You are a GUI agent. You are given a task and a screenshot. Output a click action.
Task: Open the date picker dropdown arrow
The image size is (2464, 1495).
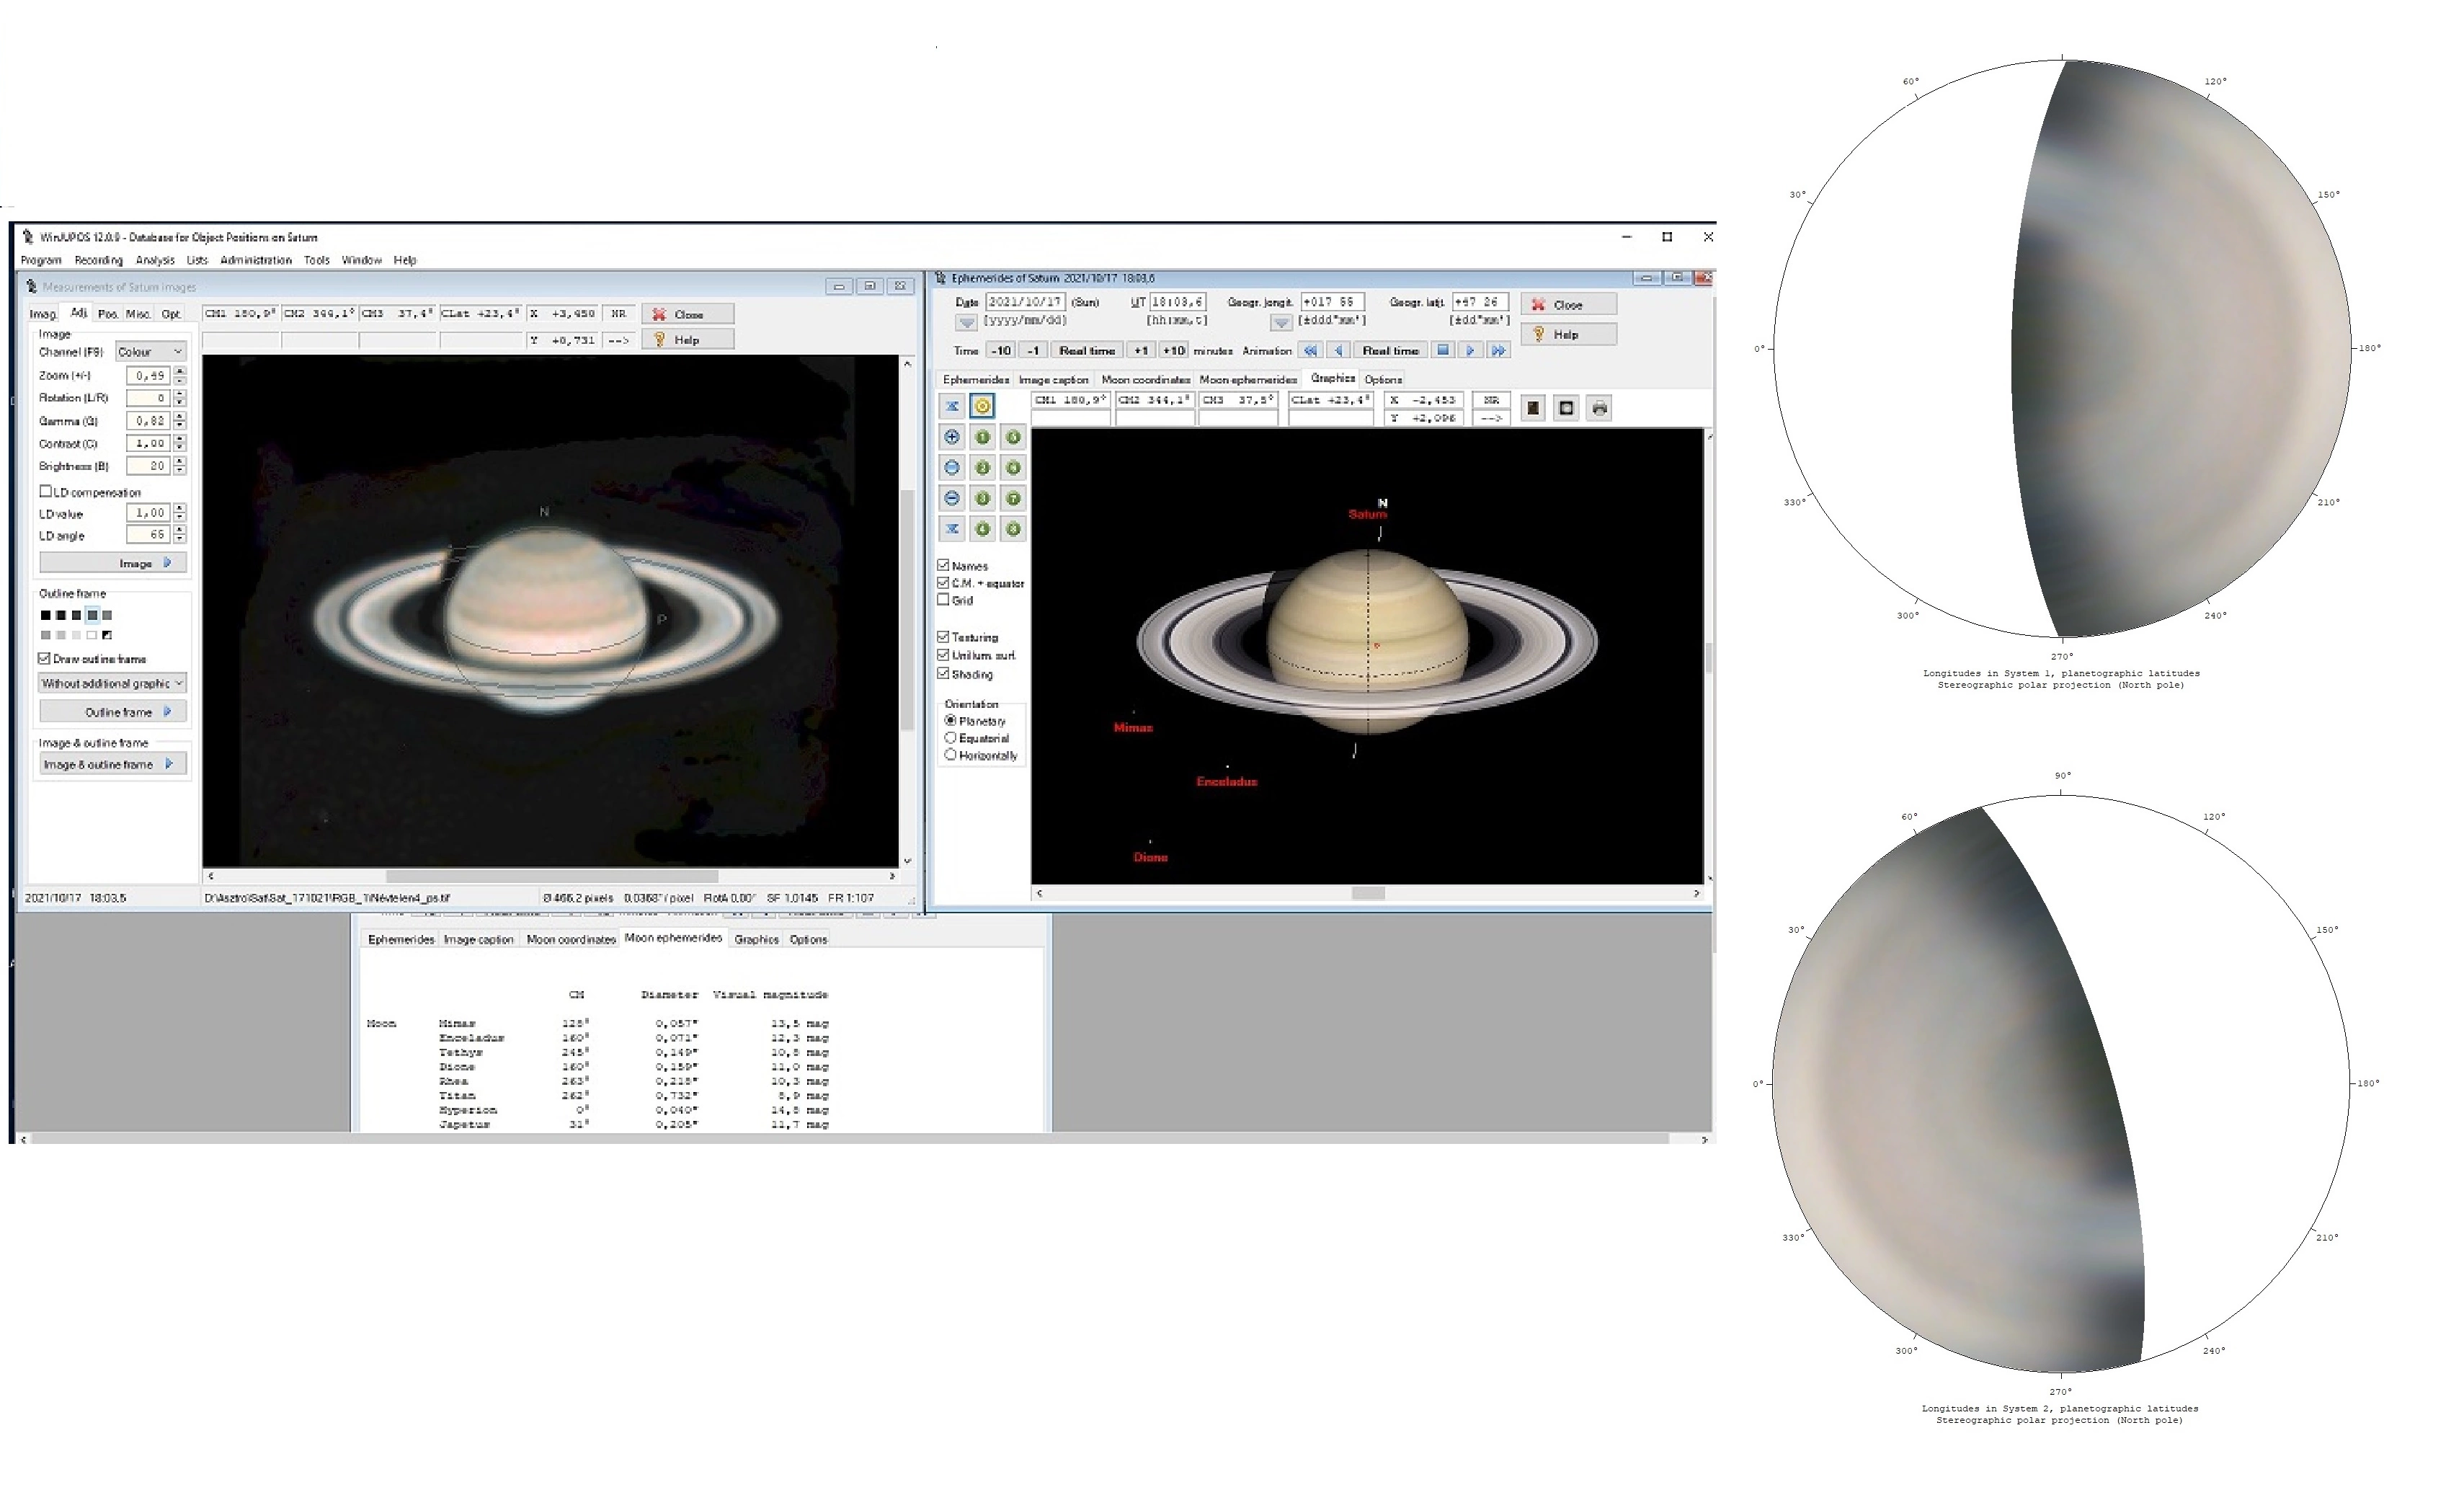point(966,322)
